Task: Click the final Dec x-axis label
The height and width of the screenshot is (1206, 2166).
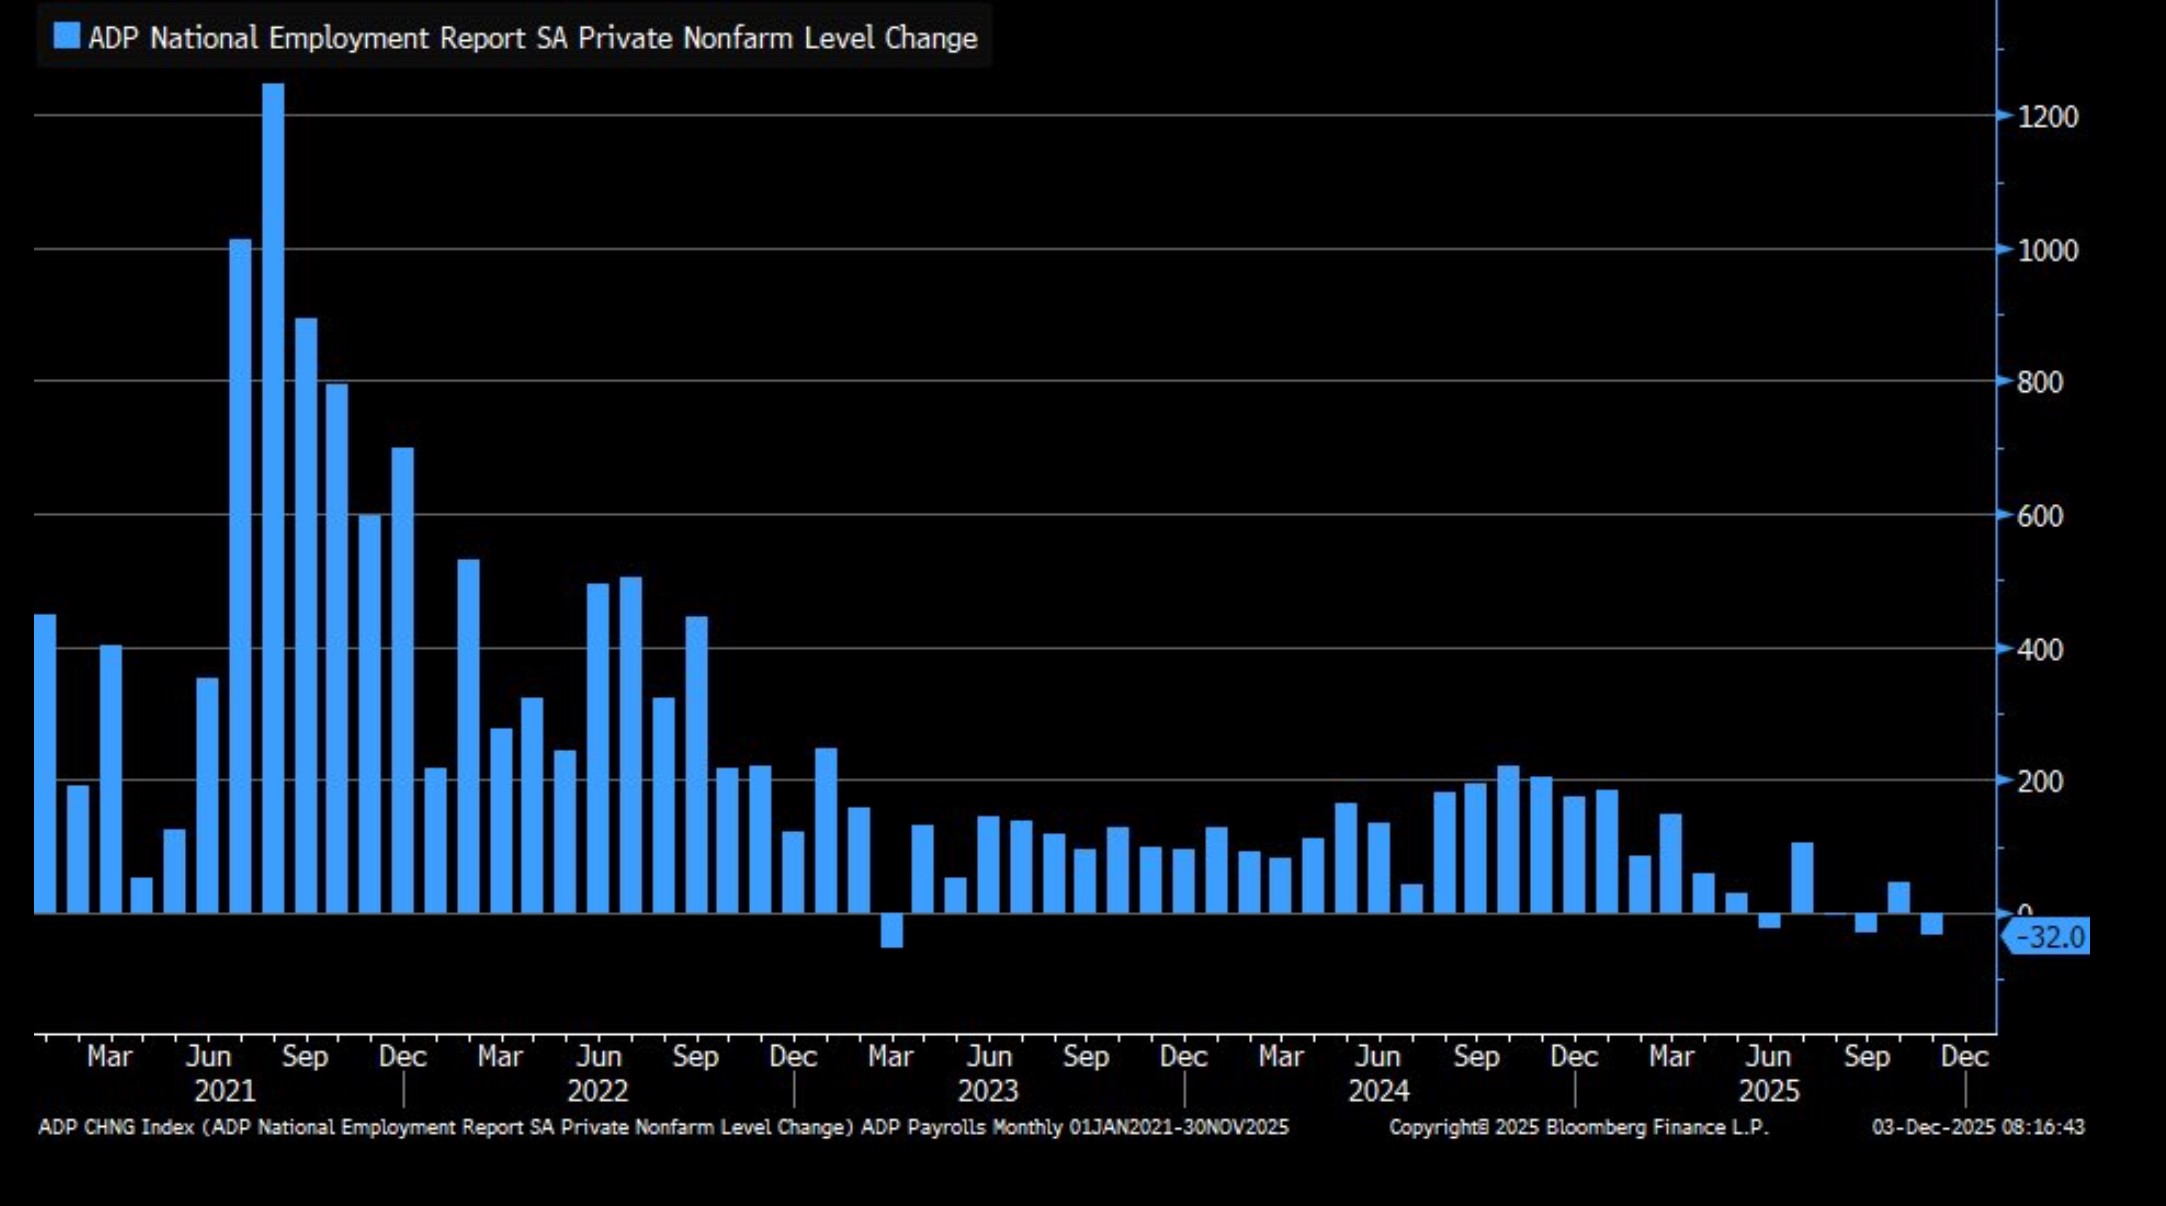Action: point(1963,1057)
